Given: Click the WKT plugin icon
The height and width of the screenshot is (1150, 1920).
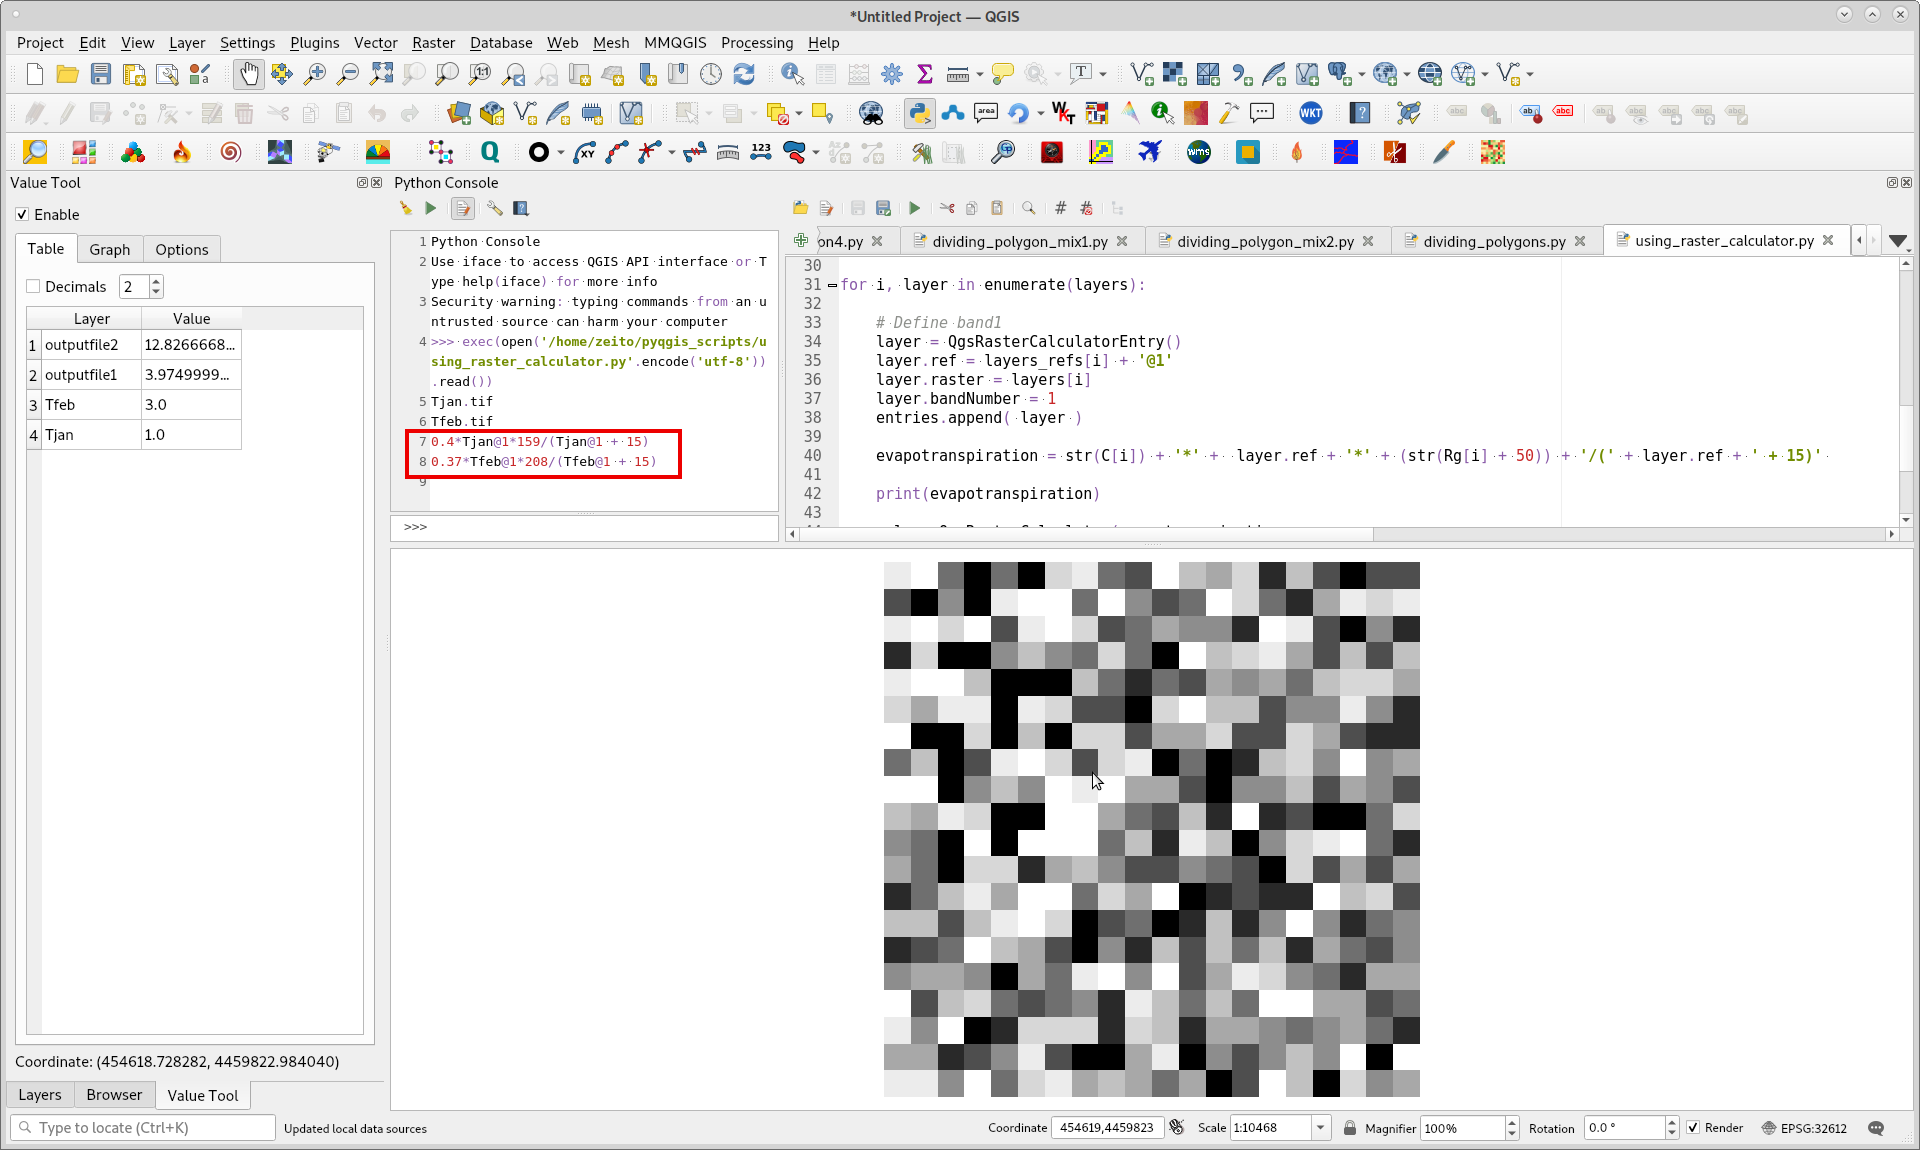Looking at the screenshot, I should coord(1310,113).
